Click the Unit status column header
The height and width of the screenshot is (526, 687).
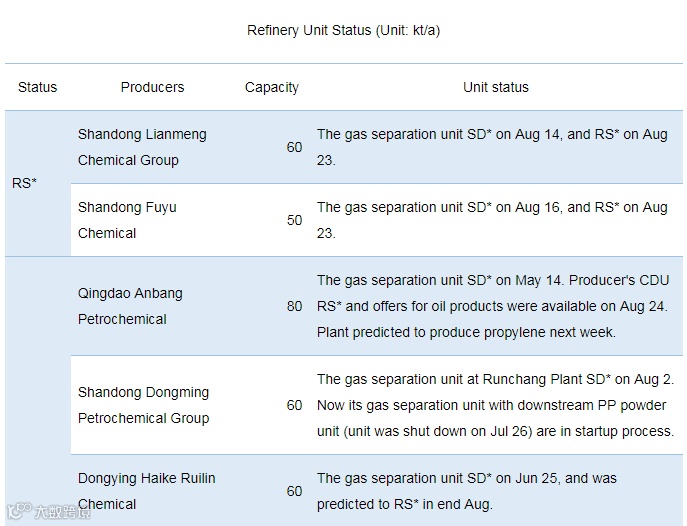tap(495, 87)
